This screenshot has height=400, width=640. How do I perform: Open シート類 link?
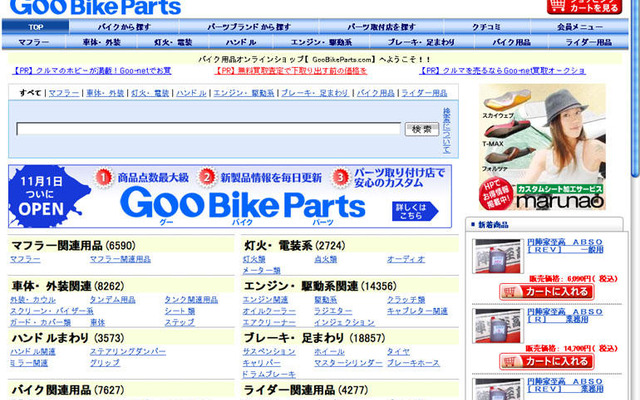(x=180, y=311)
